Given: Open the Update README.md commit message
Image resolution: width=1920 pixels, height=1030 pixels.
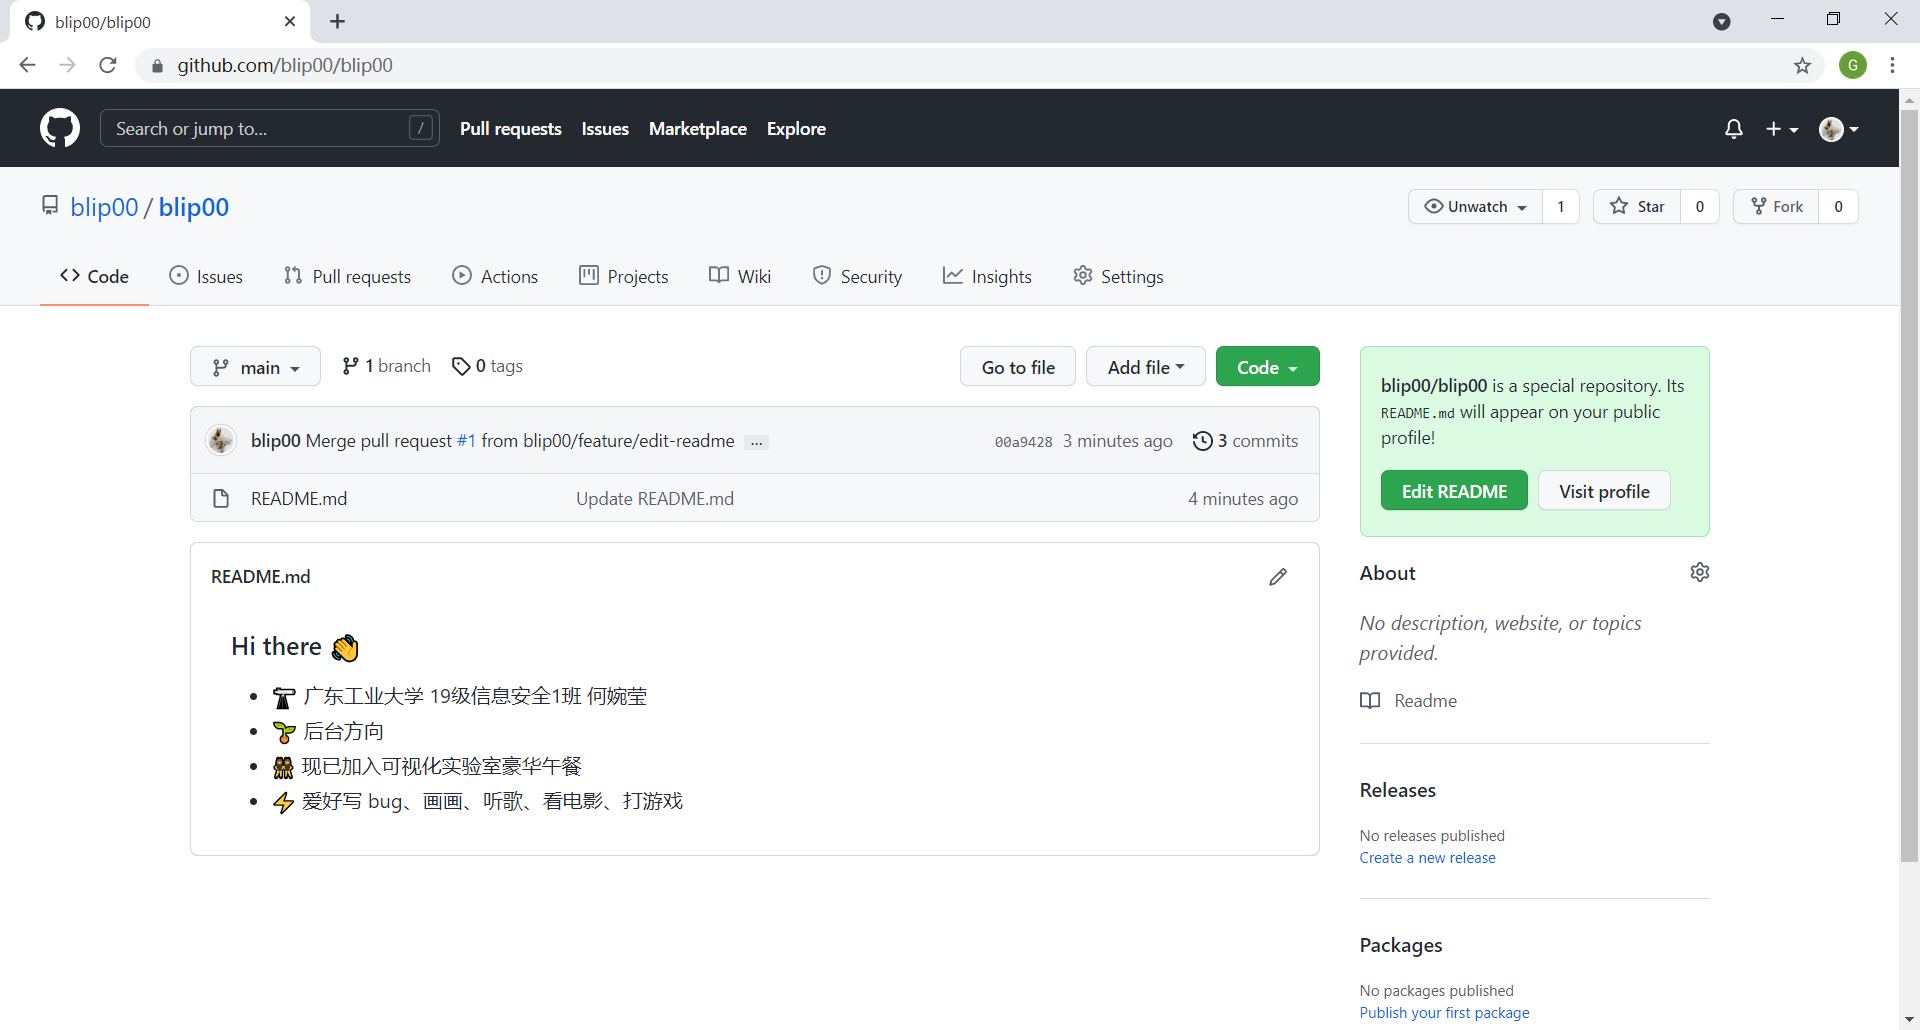Looking at the screenshot, I should click(655, 499).
